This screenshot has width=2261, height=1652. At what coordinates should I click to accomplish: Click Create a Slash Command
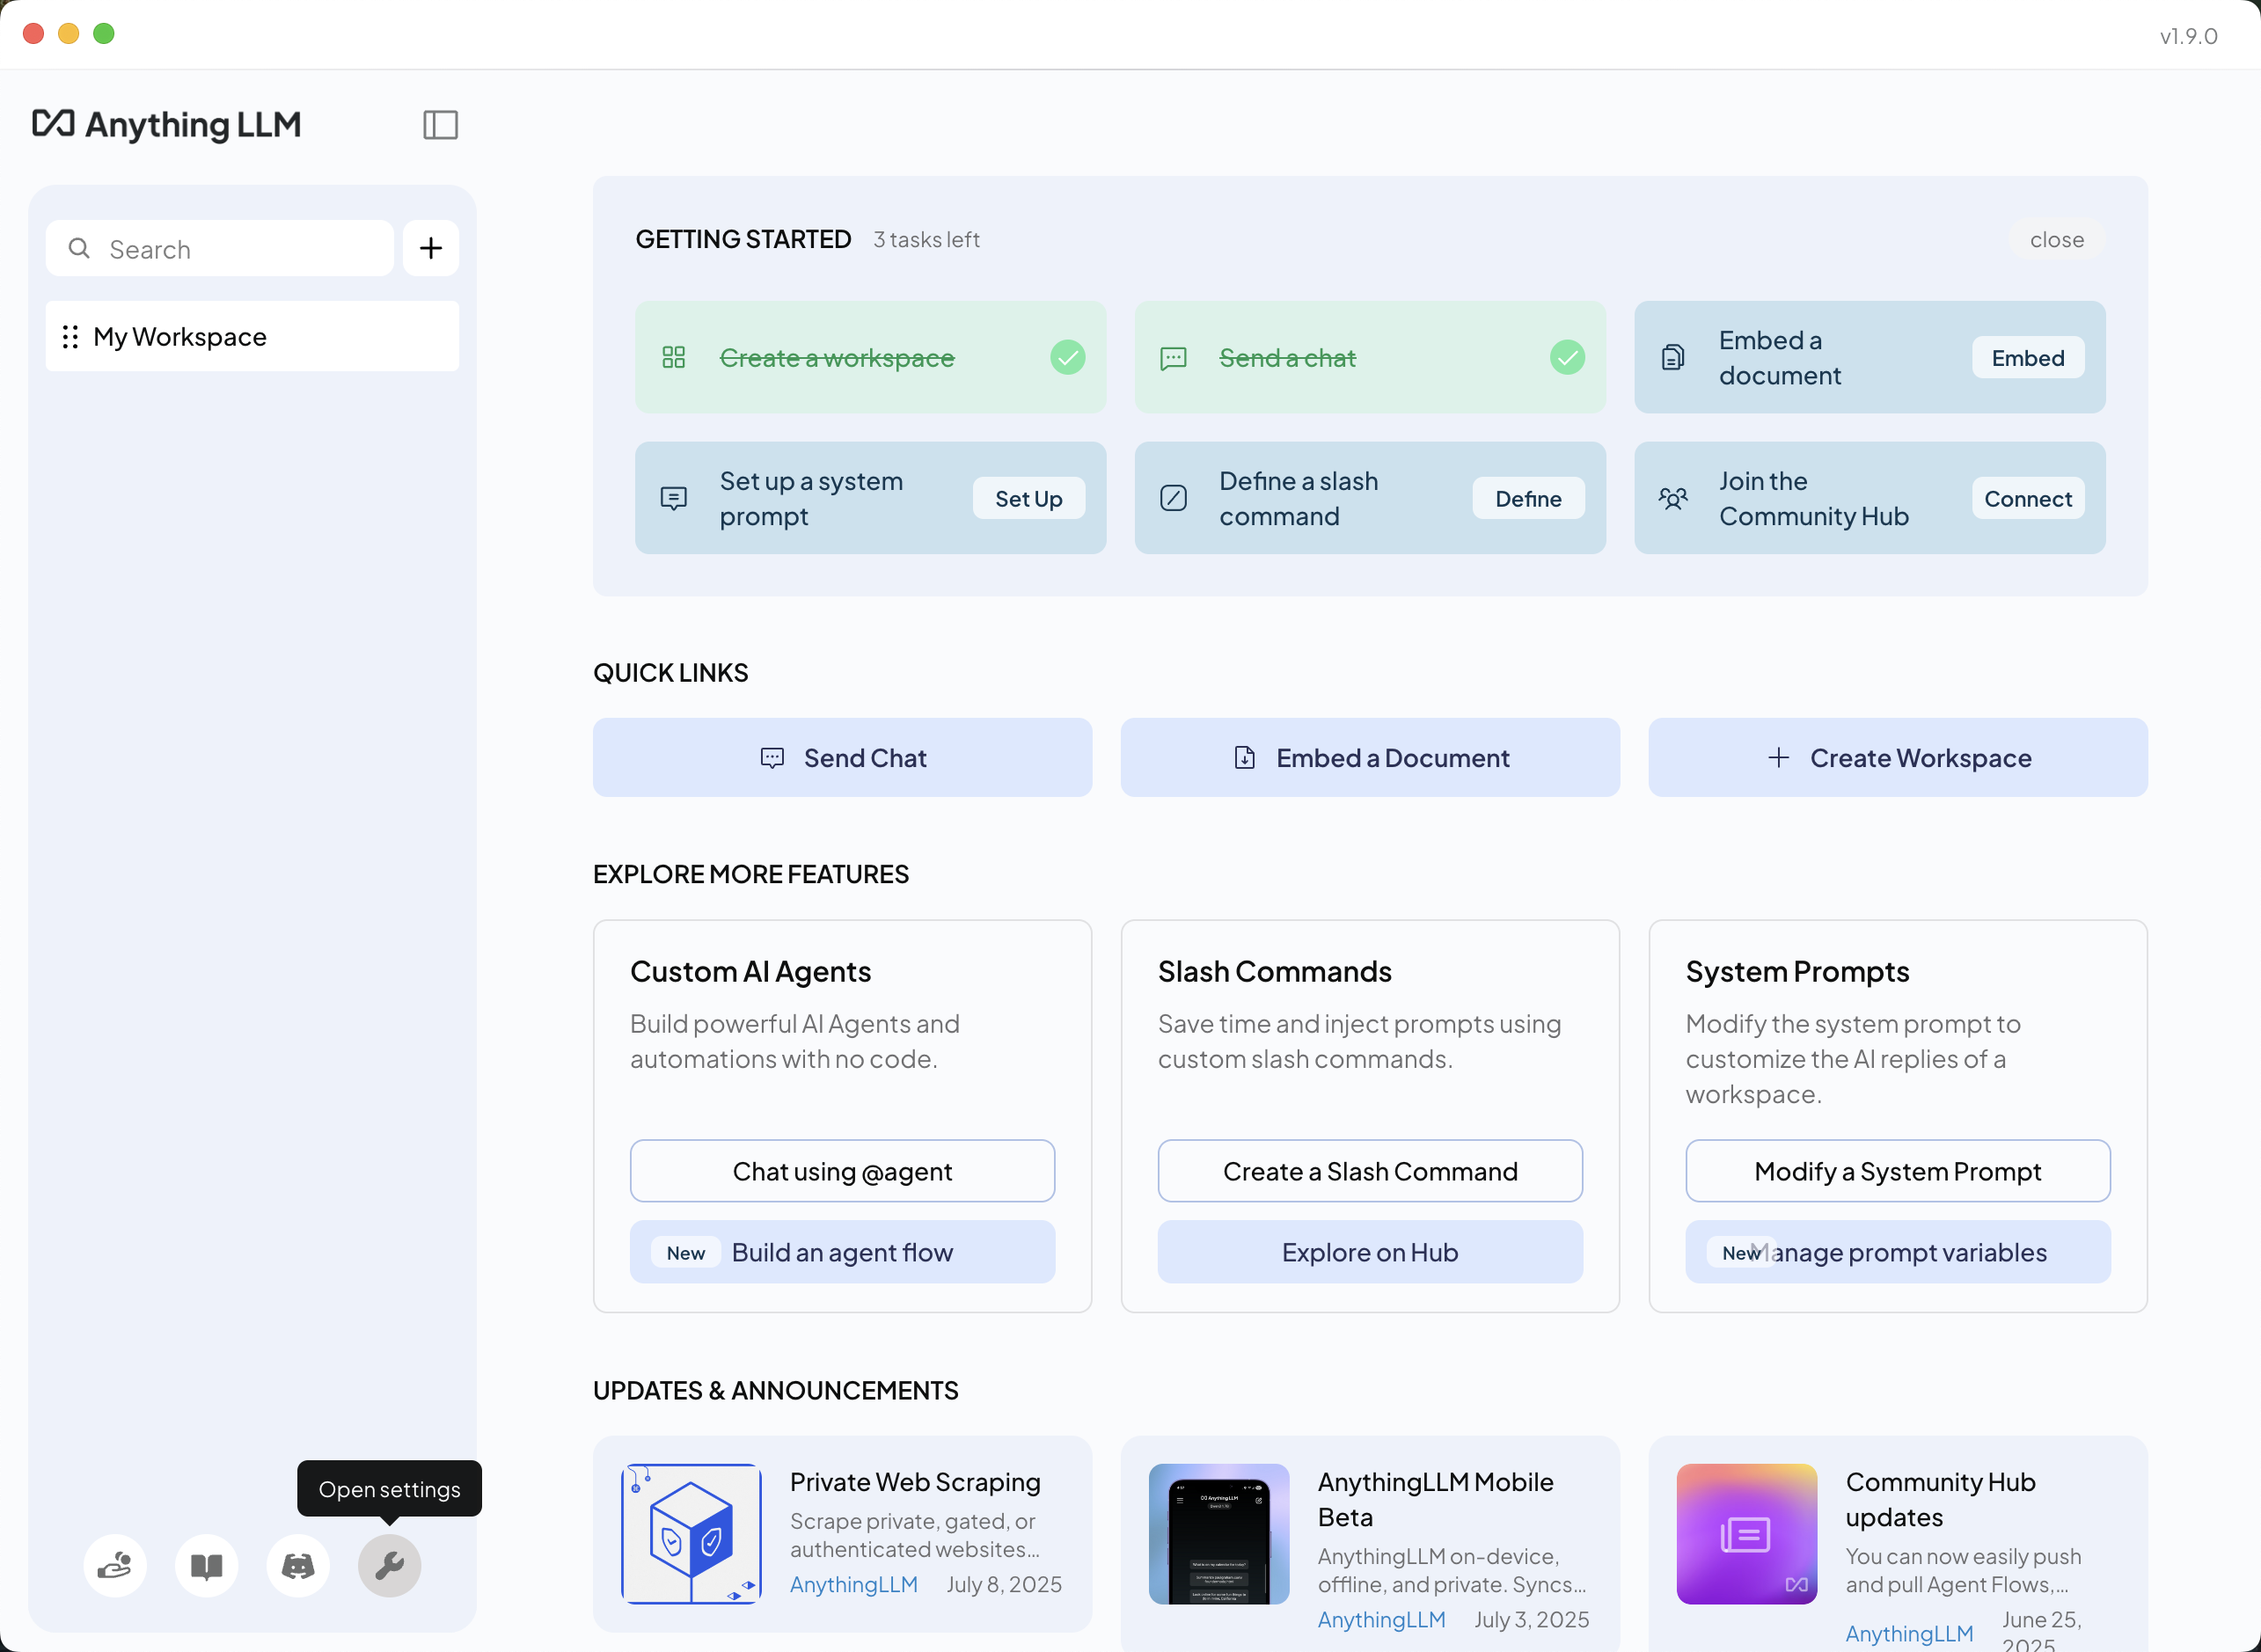click(1371, 1171)
